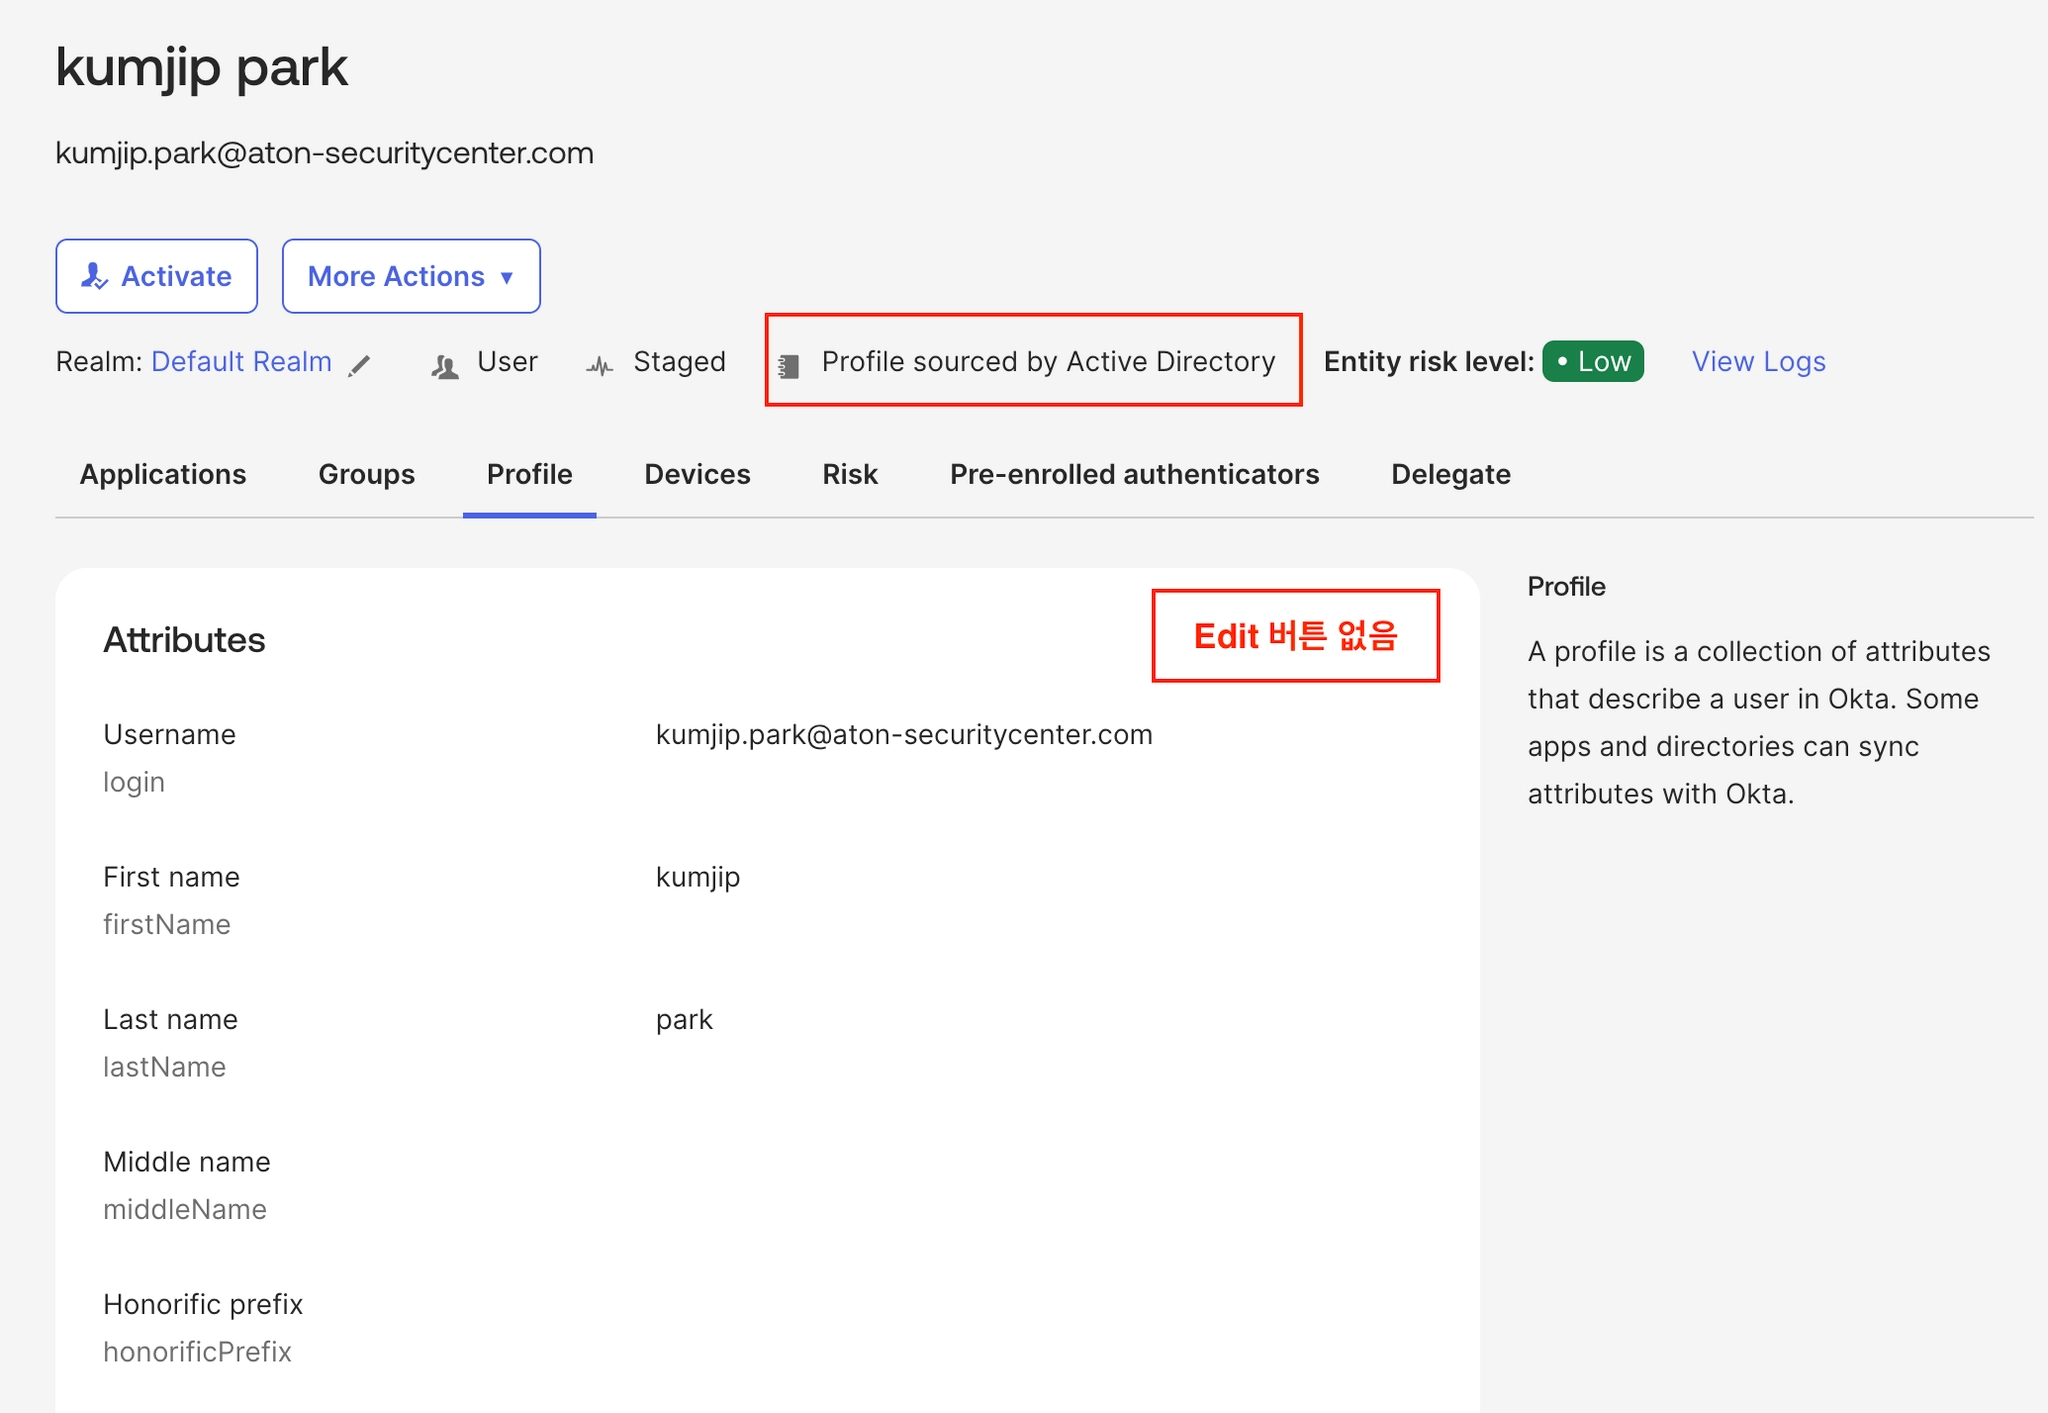
Task: Open the More Actions dropdown
Action: point(411,276)
